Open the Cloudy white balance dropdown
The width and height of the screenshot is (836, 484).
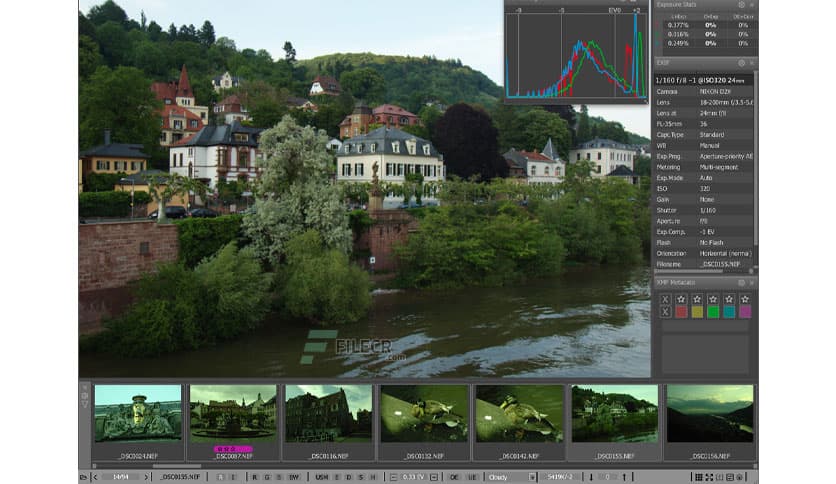pyautogui.click(x=512, y=477)
